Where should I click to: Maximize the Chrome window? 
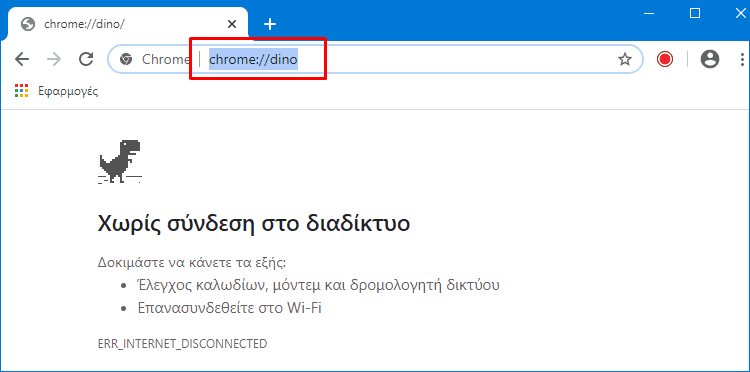695,13
